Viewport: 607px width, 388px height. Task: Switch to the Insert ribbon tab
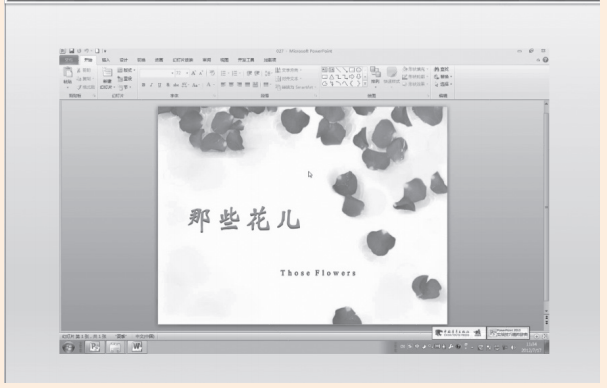106,60
